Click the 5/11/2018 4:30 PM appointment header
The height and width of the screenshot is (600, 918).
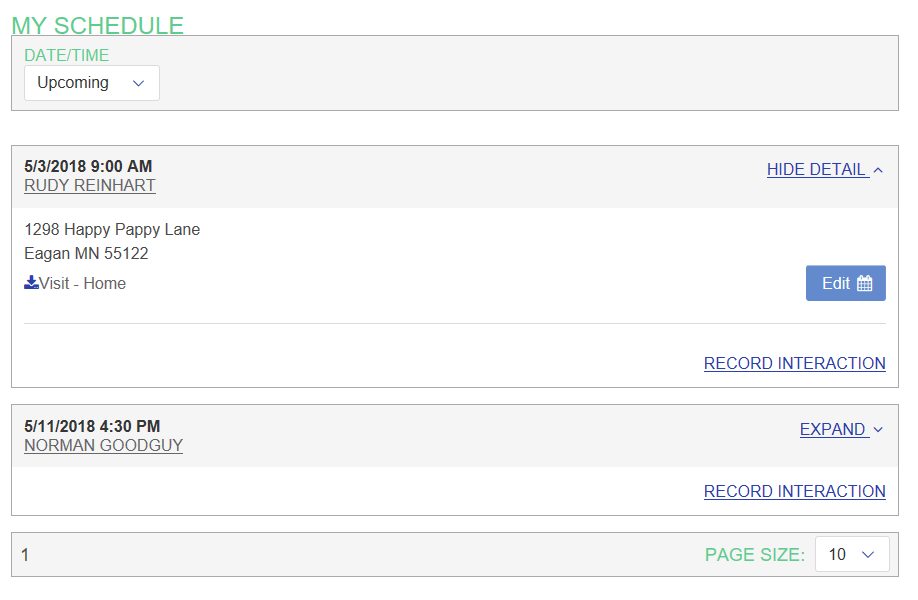point(92,427)
